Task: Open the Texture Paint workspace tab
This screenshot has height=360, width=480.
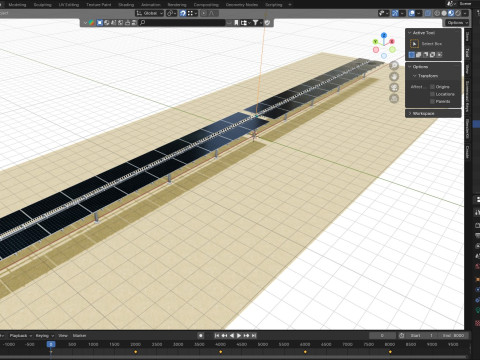Action: pos(99,5)
